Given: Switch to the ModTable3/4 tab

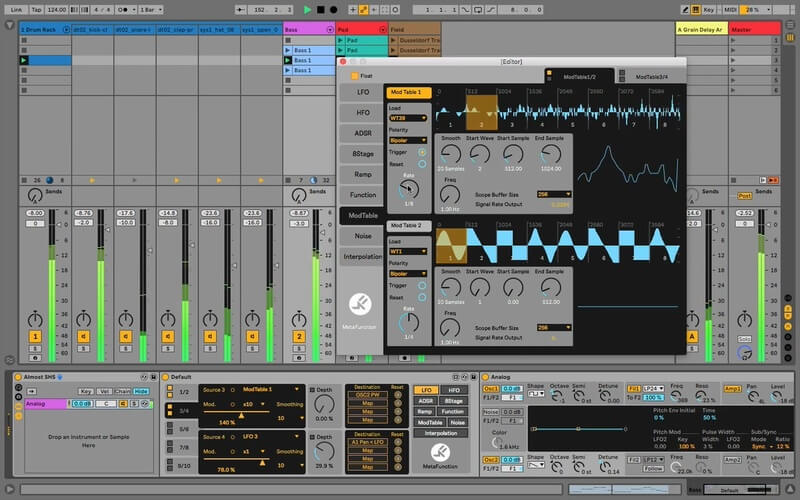Looking at the screenshot, I should click(x=652, y=77).
